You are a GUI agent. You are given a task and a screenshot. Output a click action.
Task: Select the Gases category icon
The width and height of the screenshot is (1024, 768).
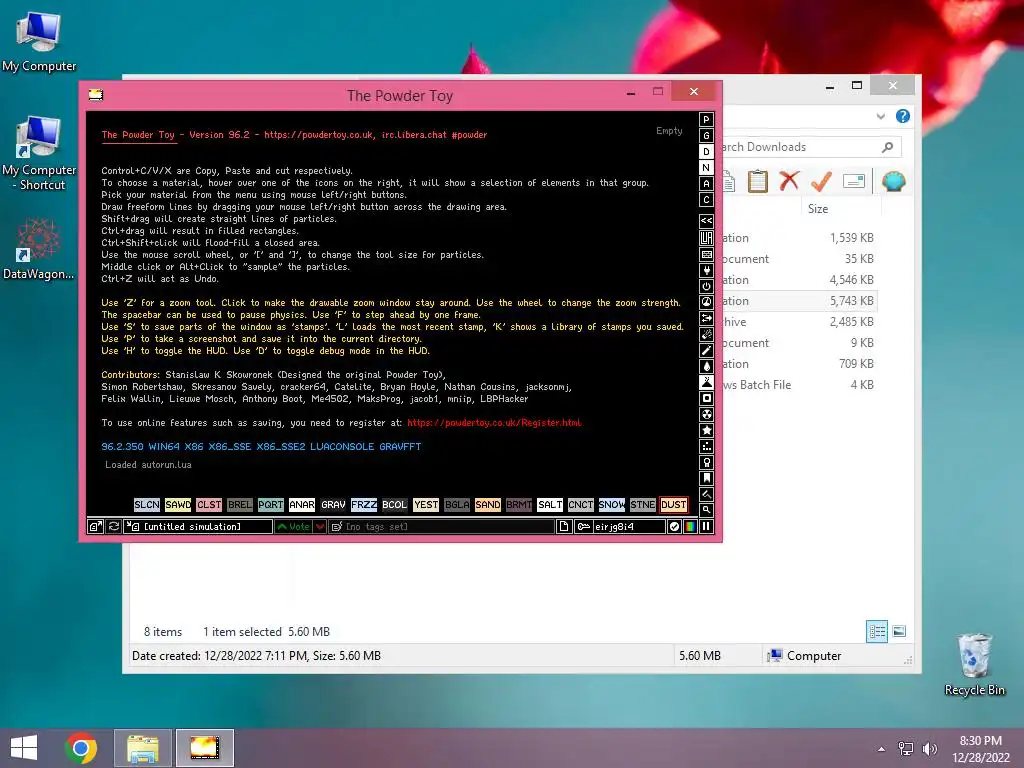pyautogui.click(x=706, y=350)
